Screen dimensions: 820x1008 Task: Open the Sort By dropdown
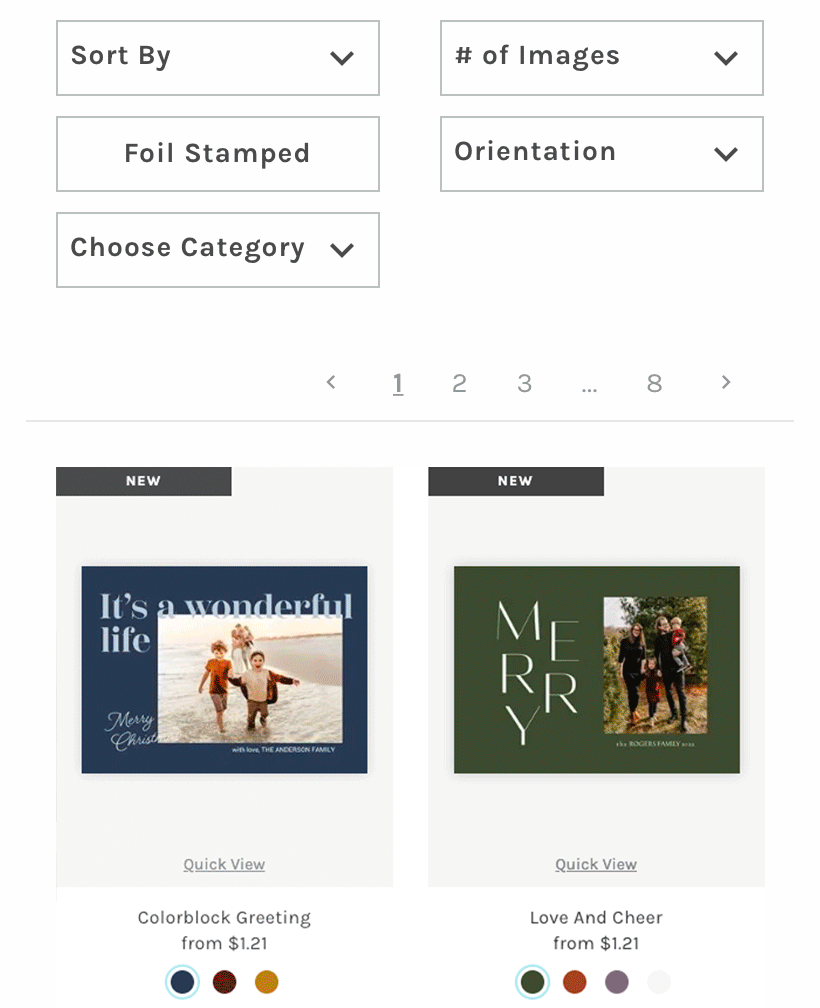click(x=218, y=58)
